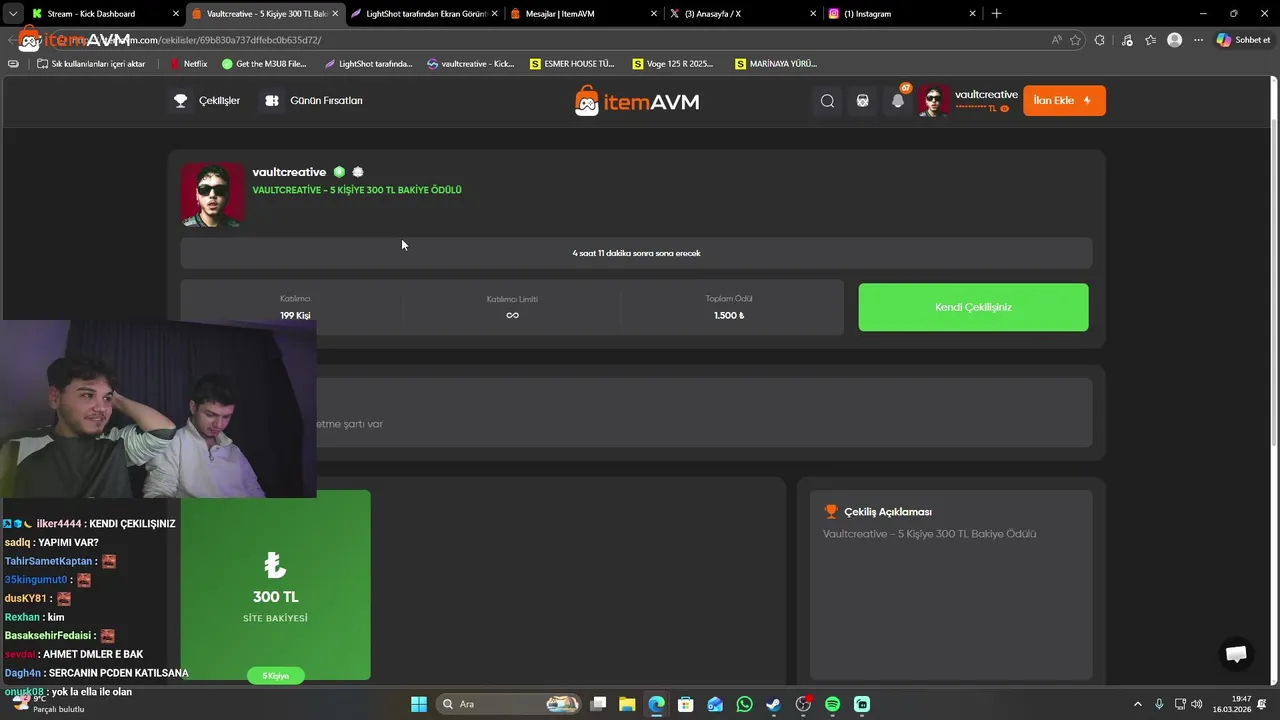The height and width of the screenshot is (720, 1280).
Task: Open browser profile avatar icon
Action: pyautogui.click(x=1175, y=40)
